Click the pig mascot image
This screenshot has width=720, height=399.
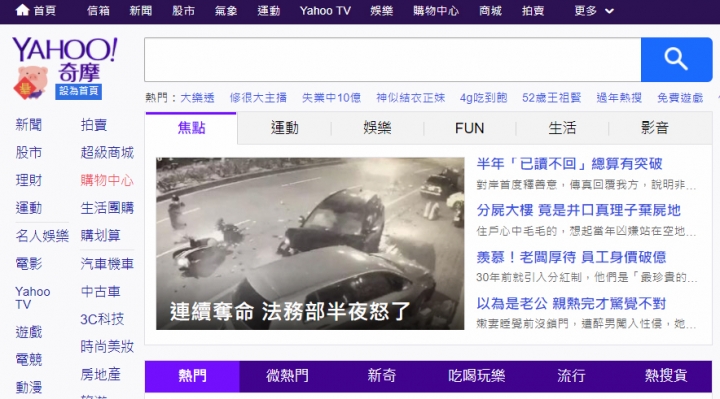[x=31, y=83]
